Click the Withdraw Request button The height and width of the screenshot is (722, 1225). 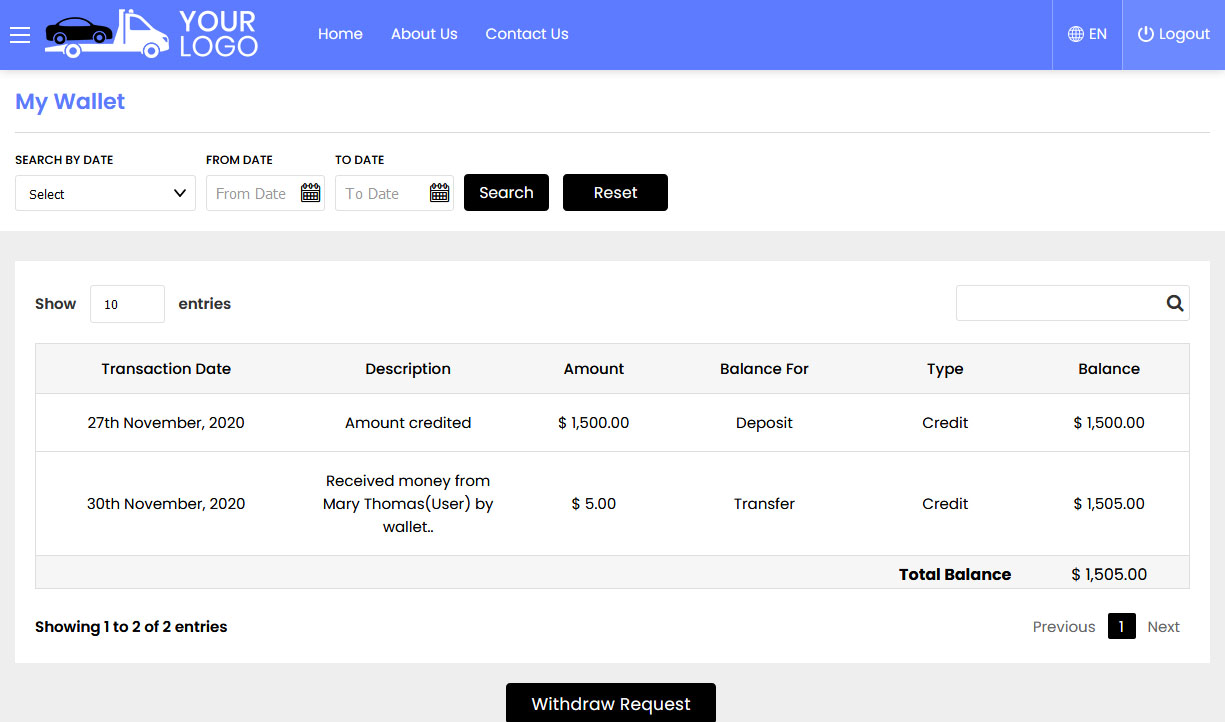click(x=611, y=703)
